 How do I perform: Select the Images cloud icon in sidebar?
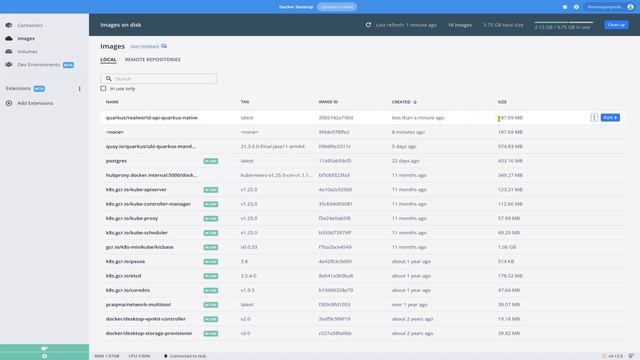coord(9,38)
